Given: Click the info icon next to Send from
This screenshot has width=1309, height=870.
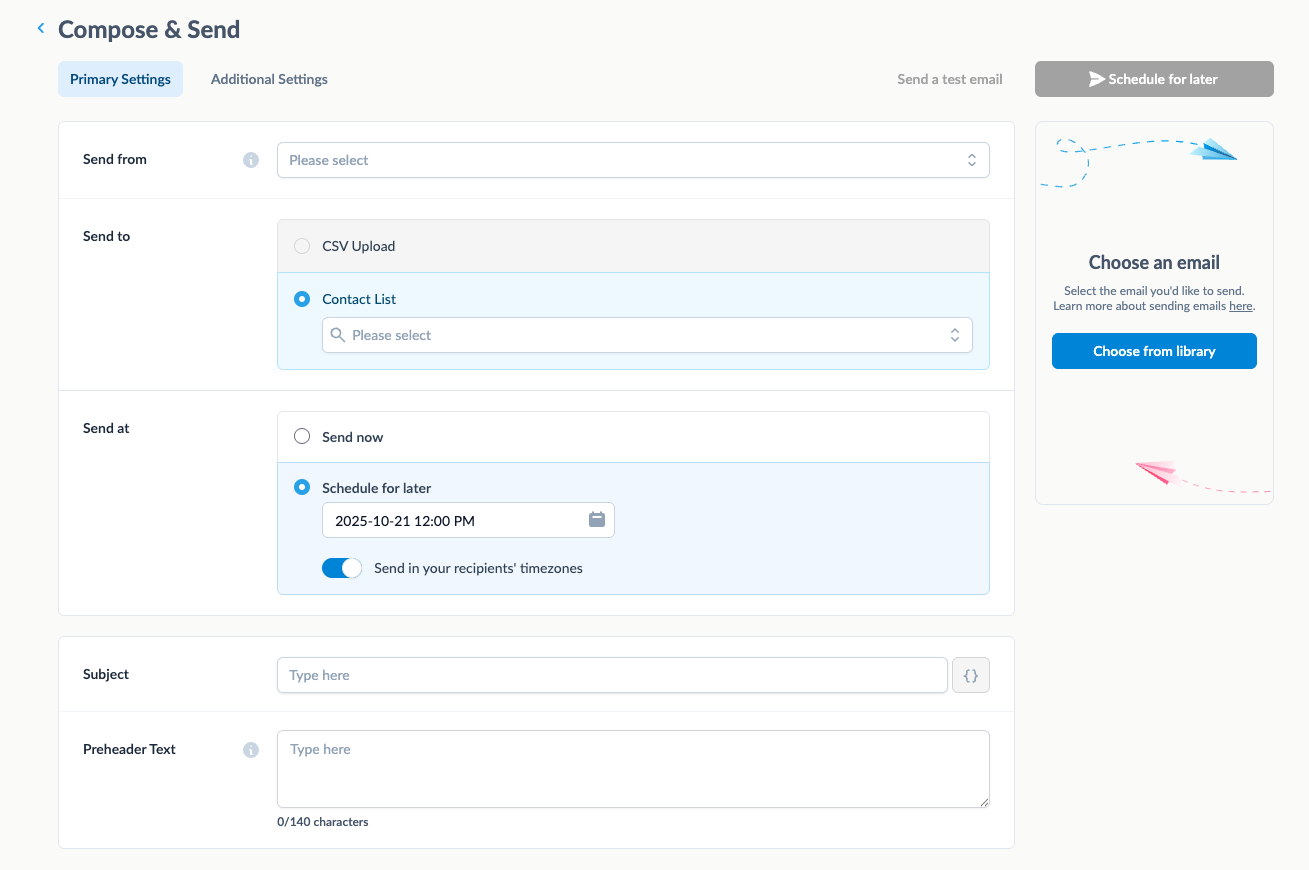Looking at the screenshot, I should [x=251, y=160].
